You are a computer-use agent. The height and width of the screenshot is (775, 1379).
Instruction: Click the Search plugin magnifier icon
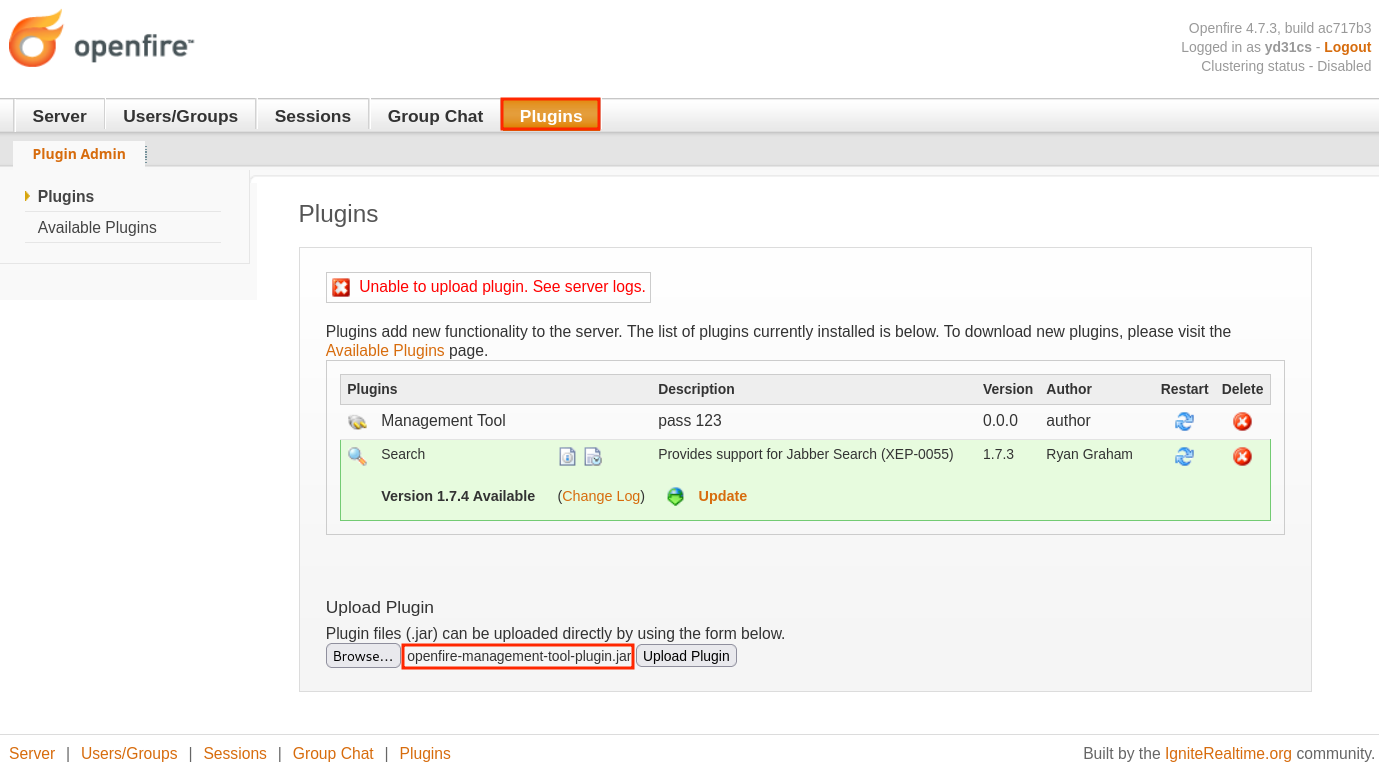[357, 456]
